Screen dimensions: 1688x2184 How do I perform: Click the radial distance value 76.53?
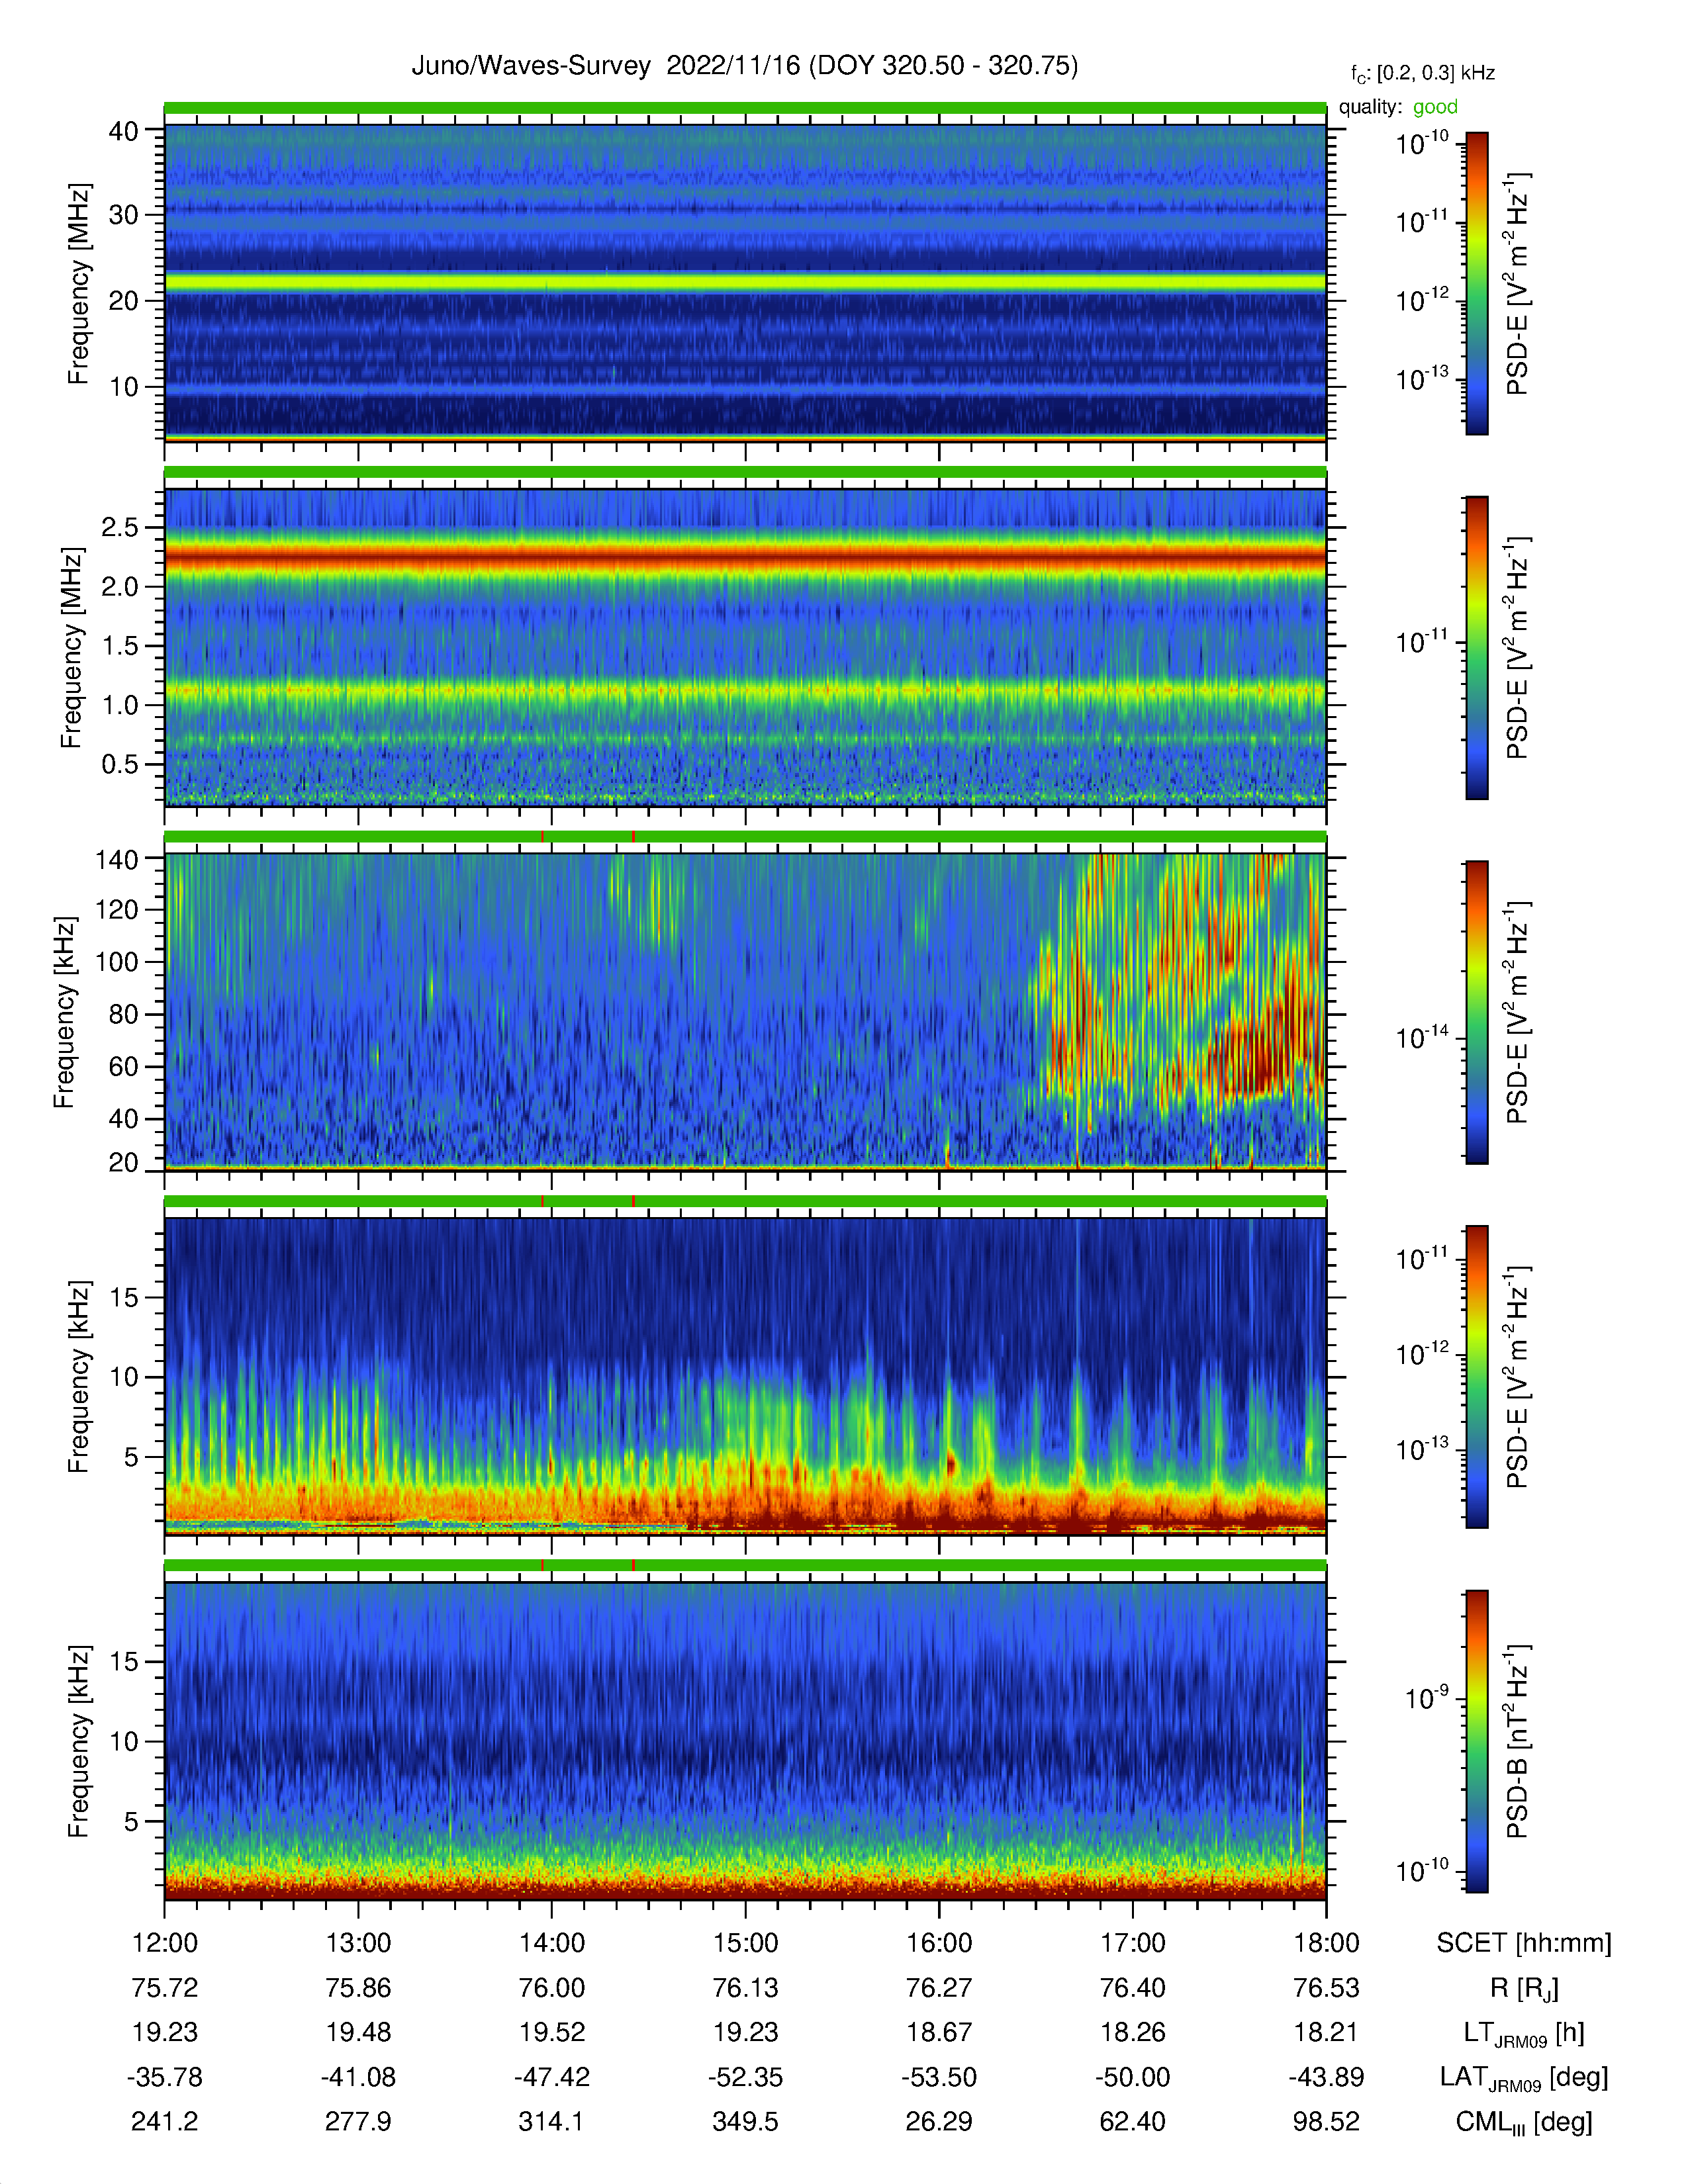tap(1326, 1988)
